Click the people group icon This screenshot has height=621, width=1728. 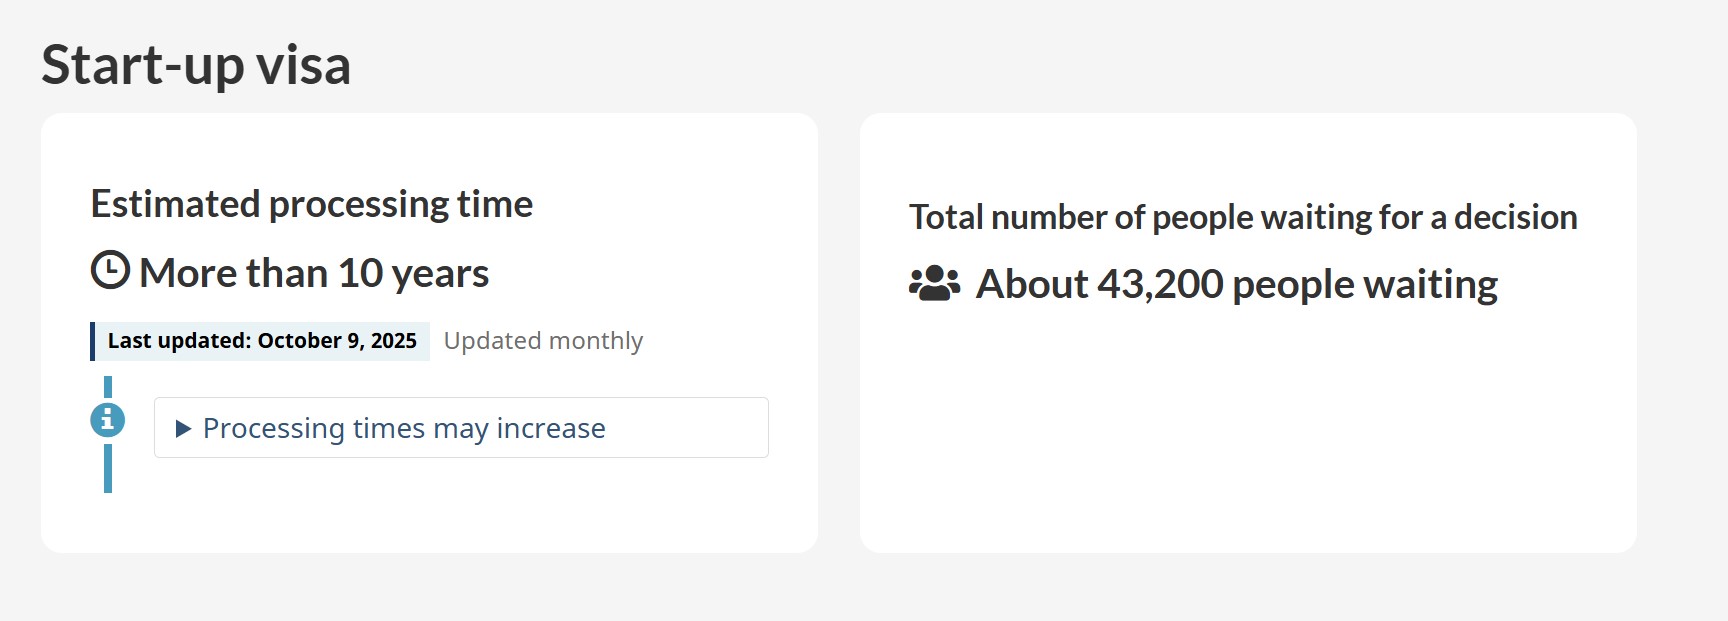coord(934,284)
